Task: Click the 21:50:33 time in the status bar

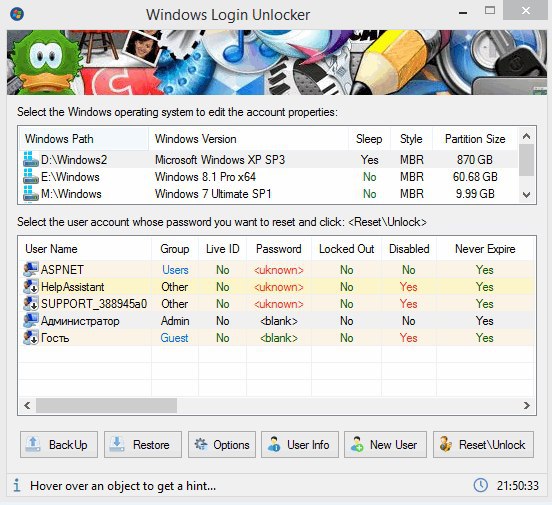Action: (518, 486)
